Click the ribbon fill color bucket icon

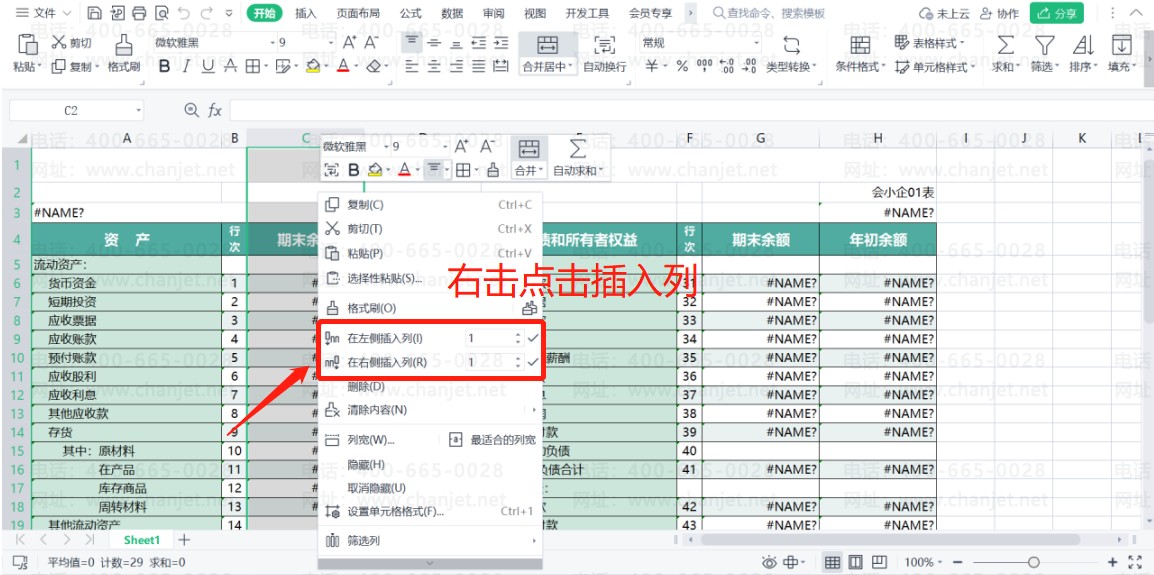[314, 67]
